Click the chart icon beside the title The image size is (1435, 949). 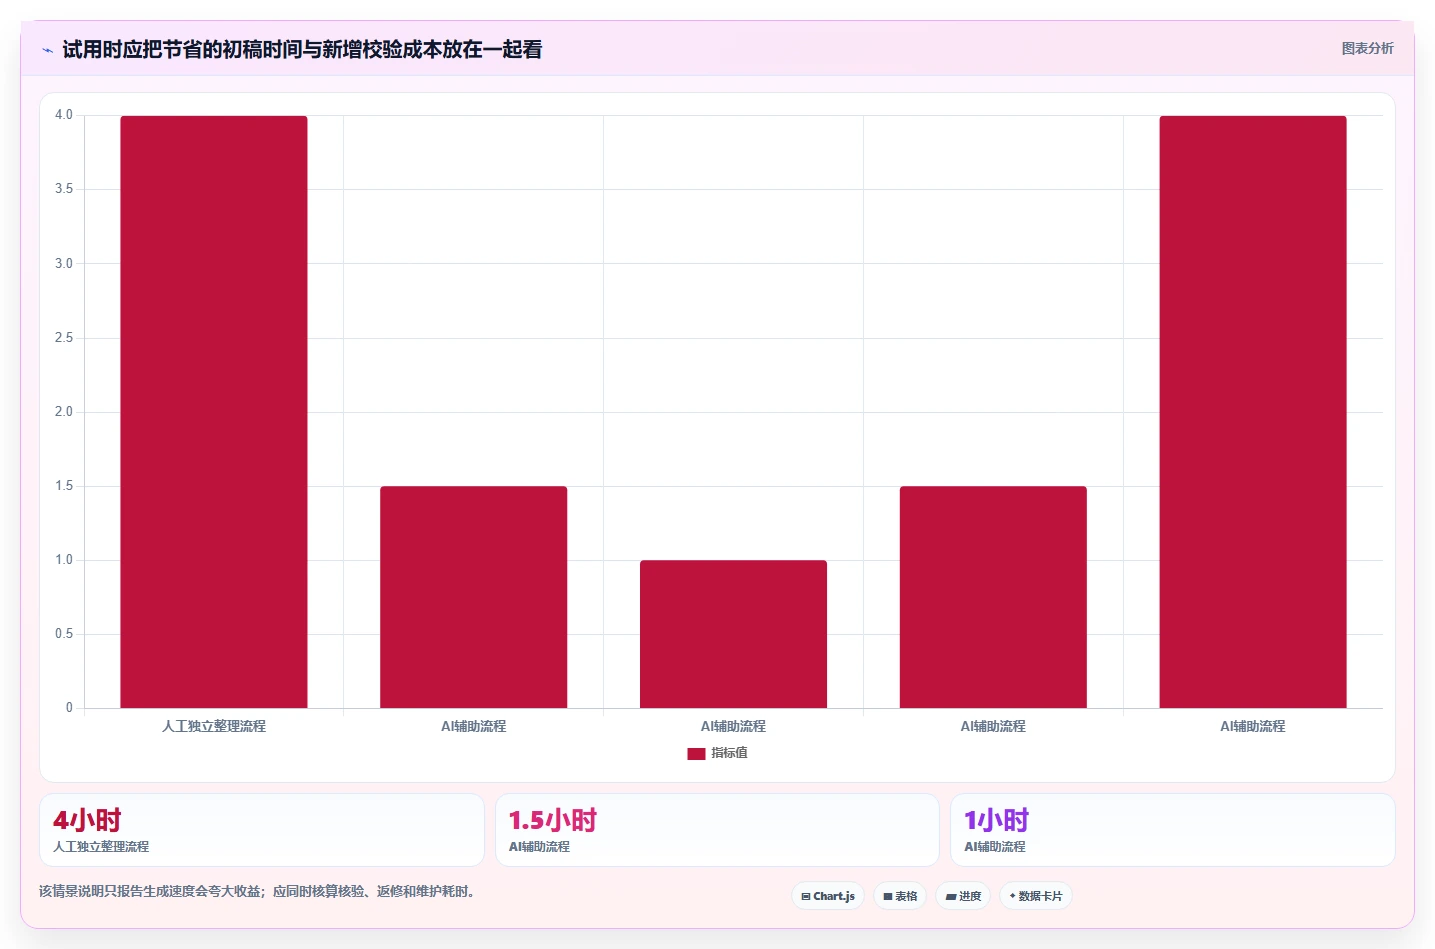pyautogui.click(x=47, y=50)
